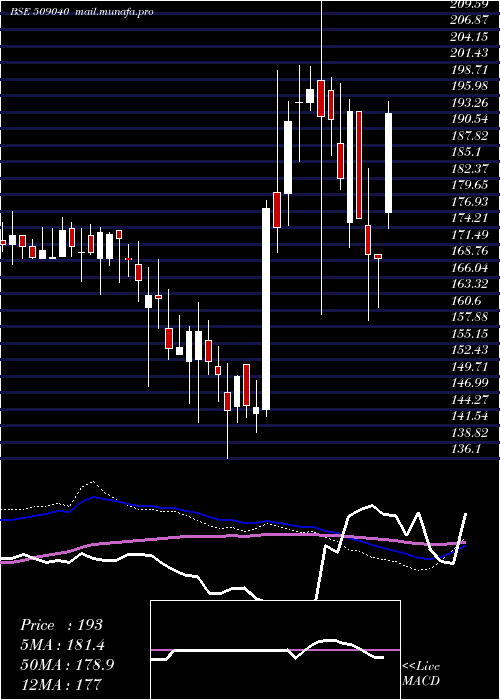Click the 138.82 price axis label
This screenshot has height=700, width=500.
coord(470,433)
